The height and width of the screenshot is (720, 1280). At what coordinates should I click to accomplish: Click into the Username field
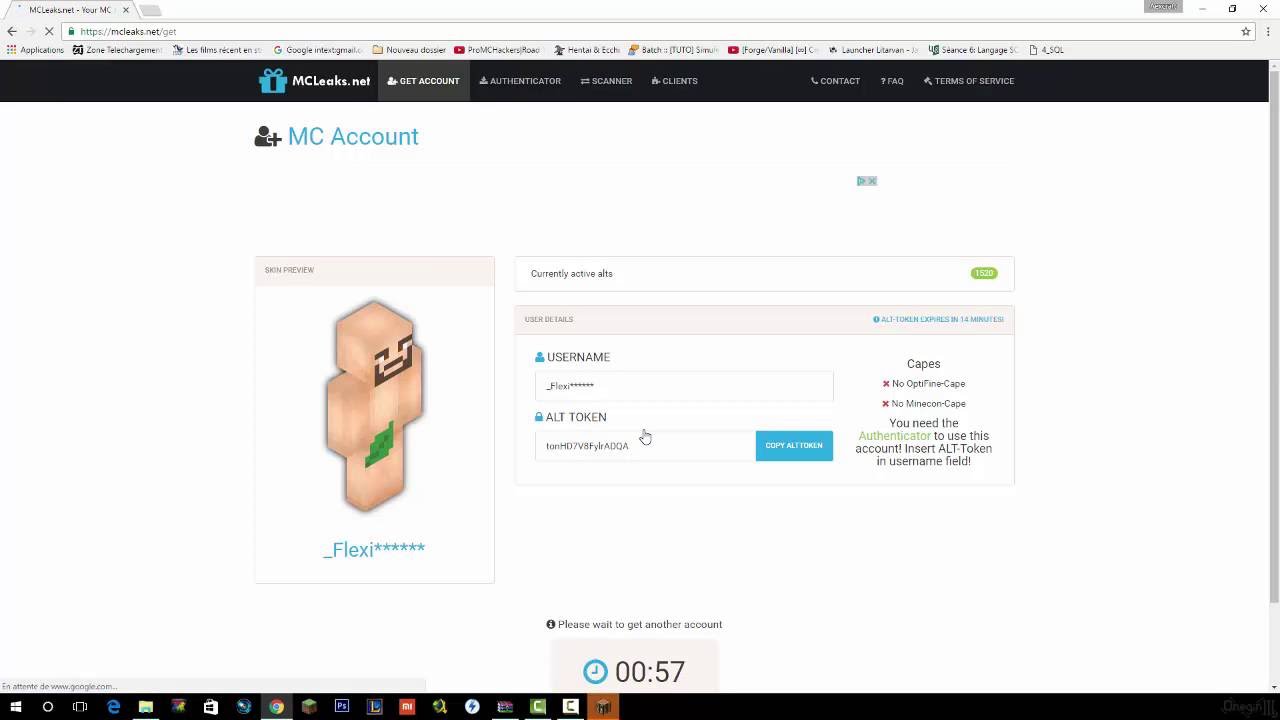click(x=684, y=386)
